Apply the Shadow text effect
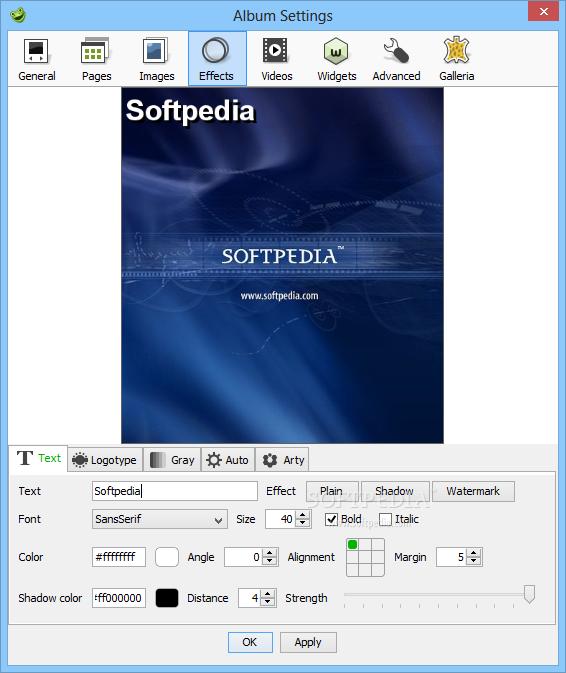Image resolution: width=566 pixels, height=673 pixels. (x=395, y=491)
